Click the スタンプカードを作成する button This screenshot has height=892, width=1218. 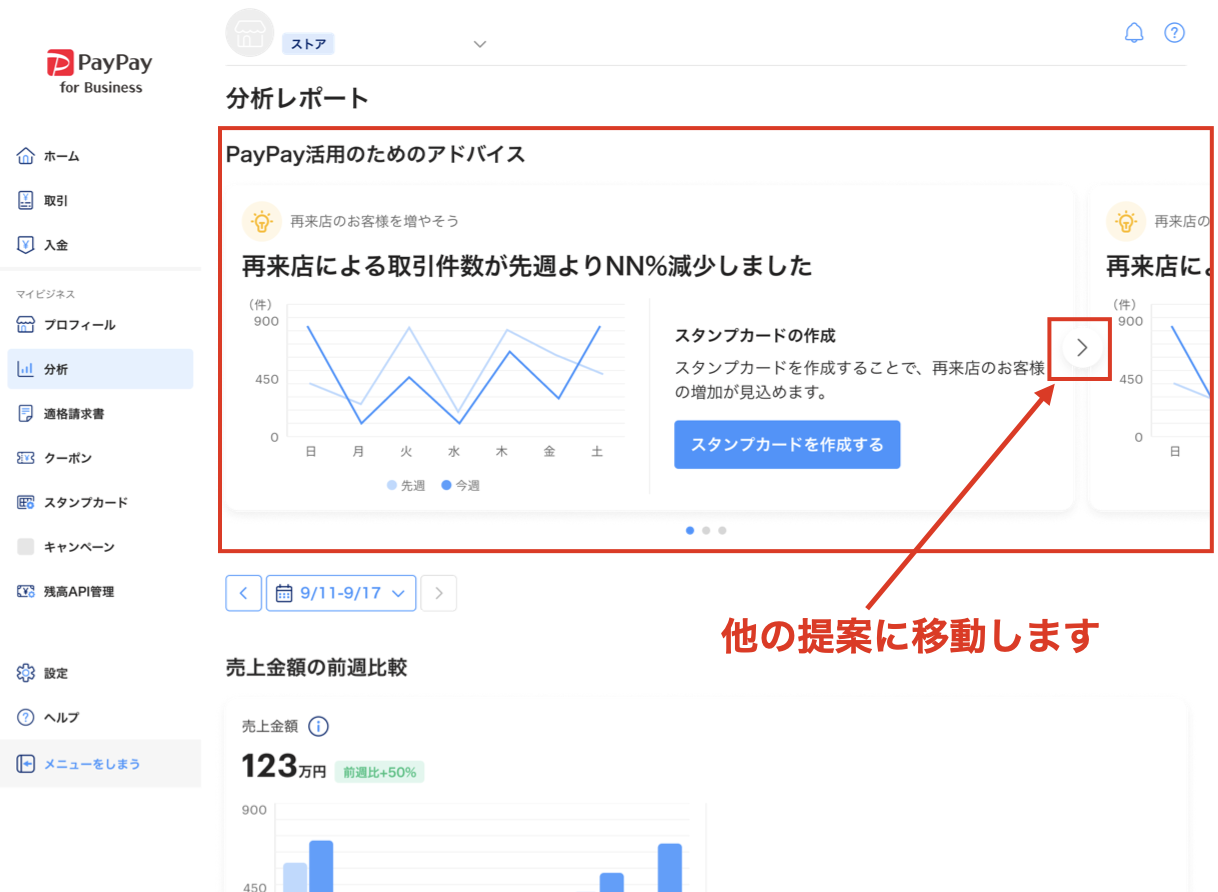coord(787,445)
